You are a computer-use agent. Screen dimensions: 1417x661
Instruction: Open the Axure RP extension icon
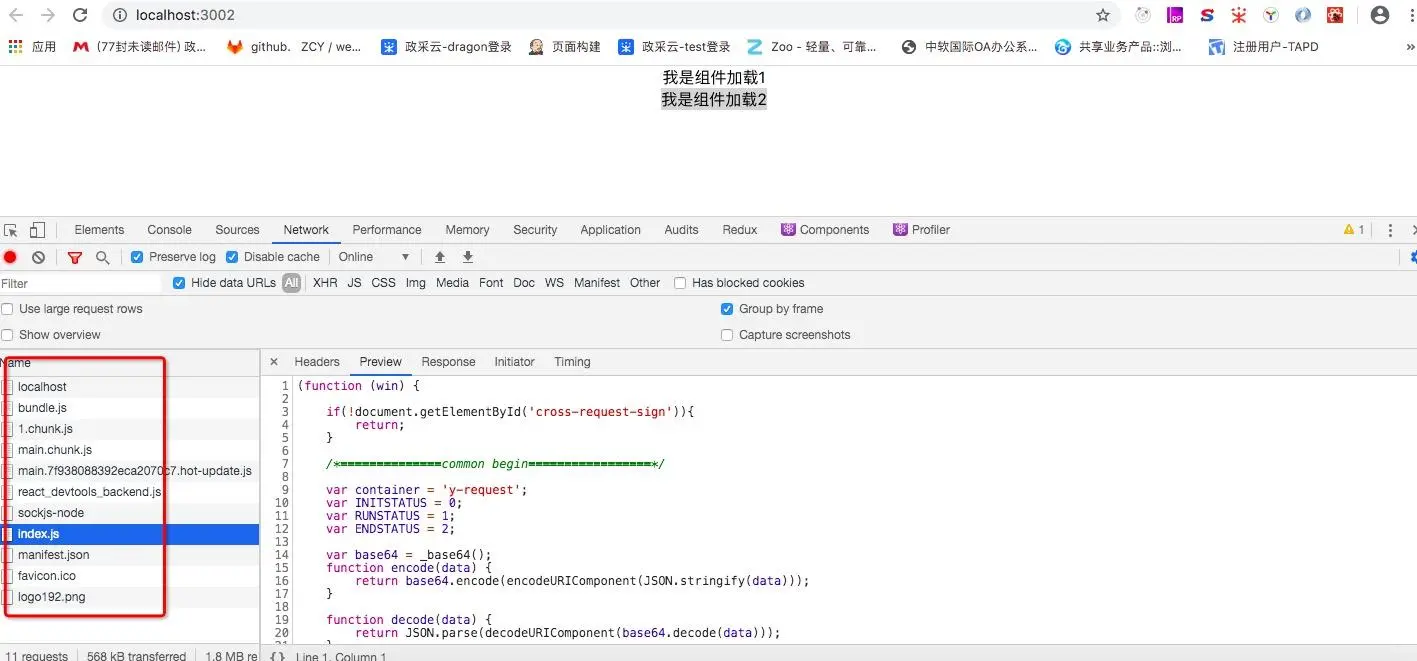click(x=1175, y=15)
